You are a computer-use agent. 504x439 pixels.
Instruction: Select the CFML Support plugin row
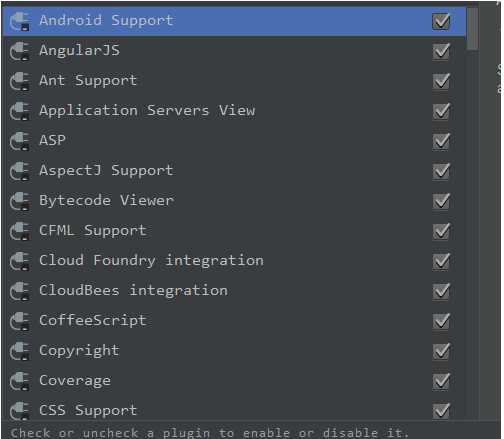pos(234,231)
